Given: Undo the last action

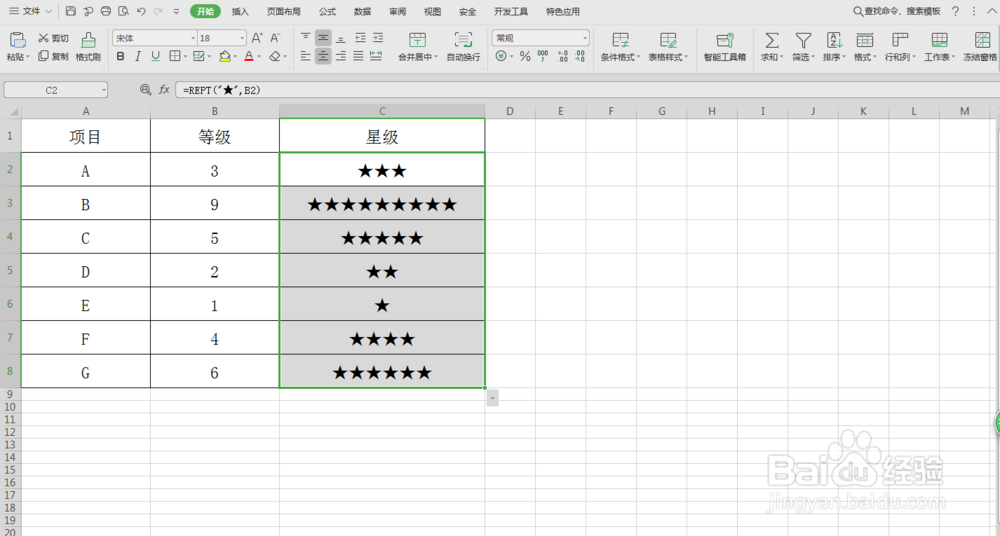Looking at the screenshot, I should click(141, 11).
